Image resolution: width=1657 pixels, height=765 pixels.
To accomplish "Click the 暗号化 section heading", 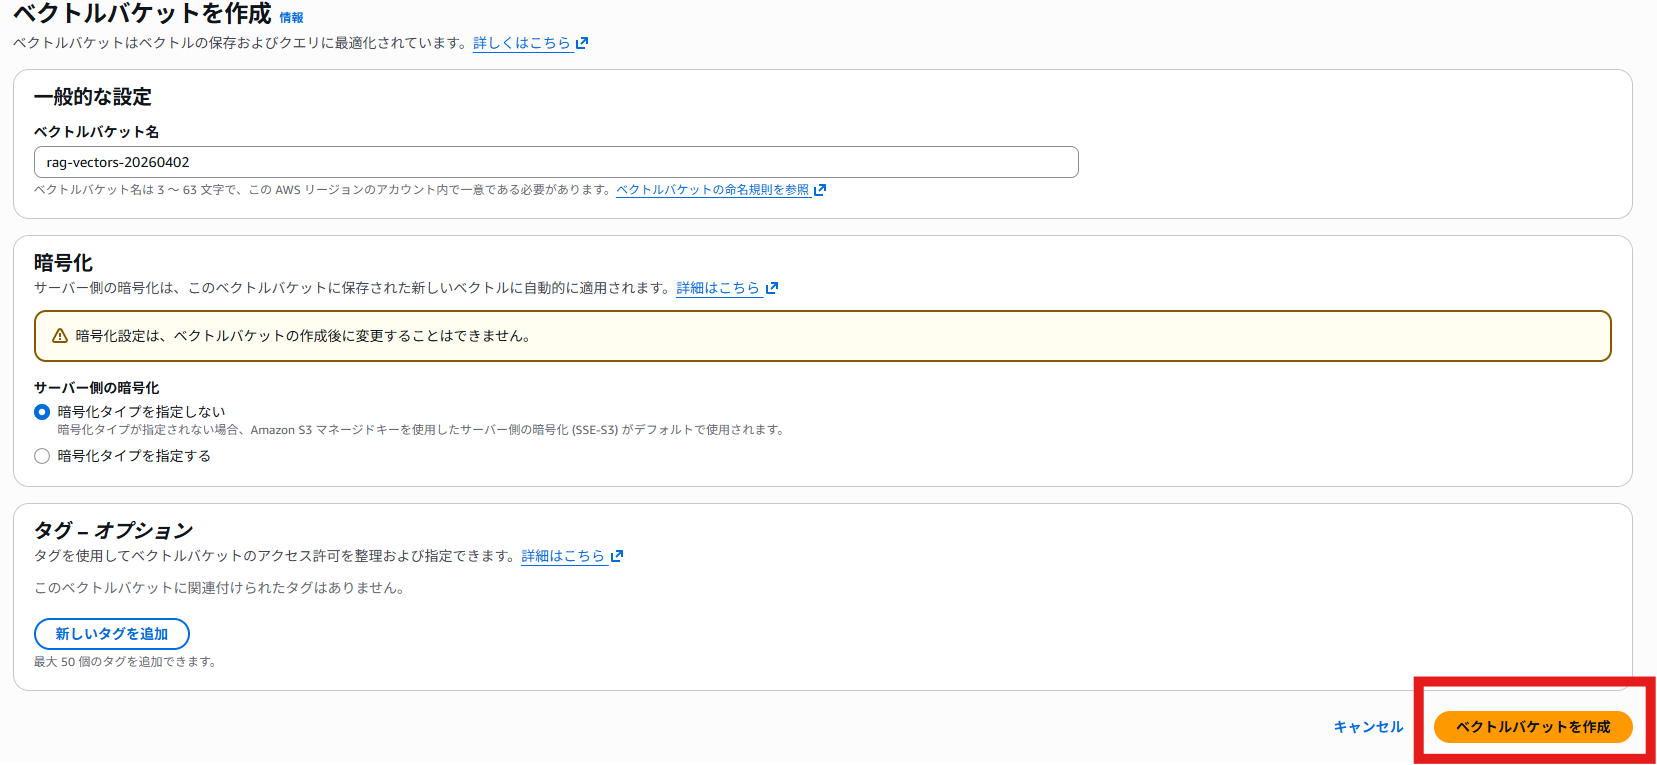I will (63, 263).
